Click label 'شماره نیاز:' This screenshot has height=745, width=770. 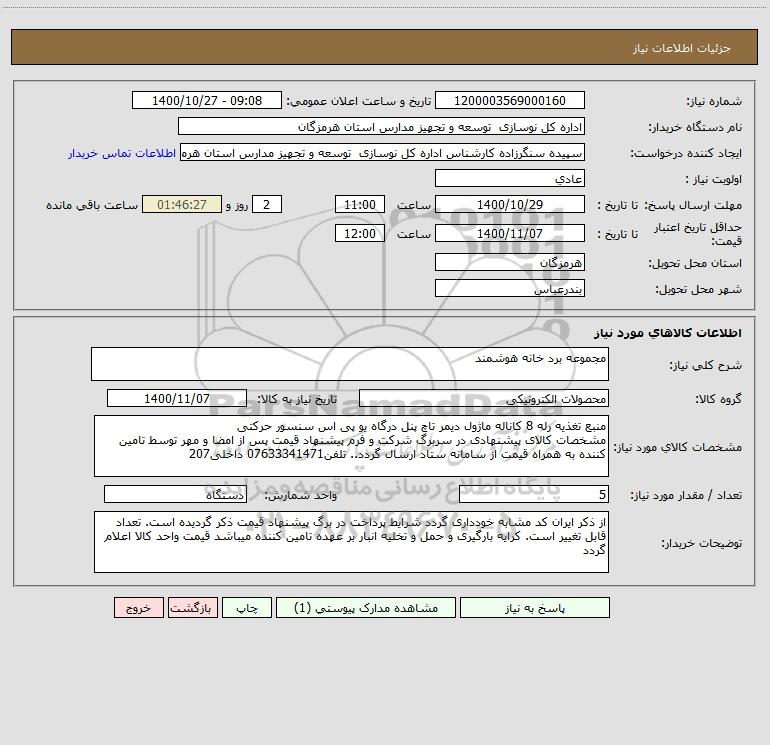pos(714,102)
